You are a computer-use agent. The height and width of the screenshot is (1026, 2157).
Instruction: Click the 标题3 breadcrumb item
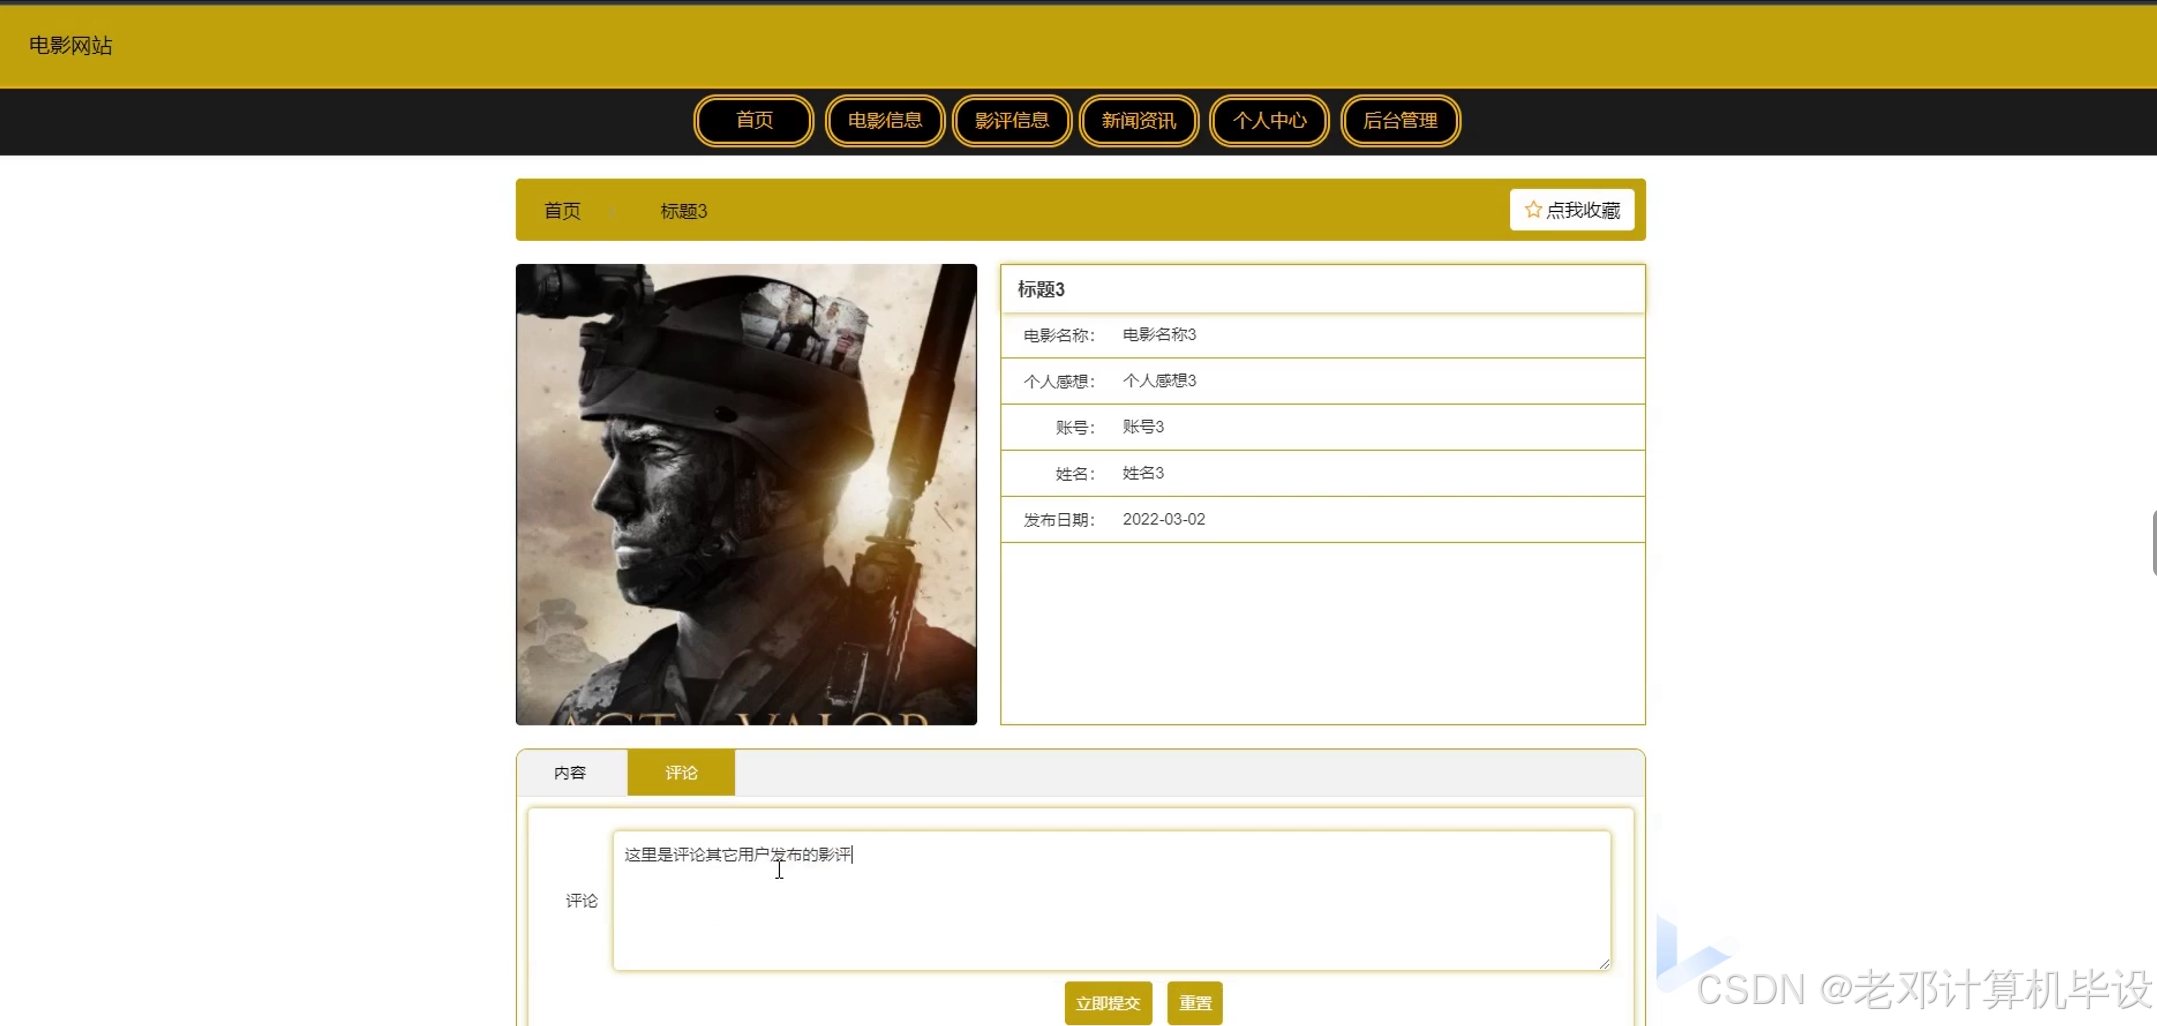684,211
